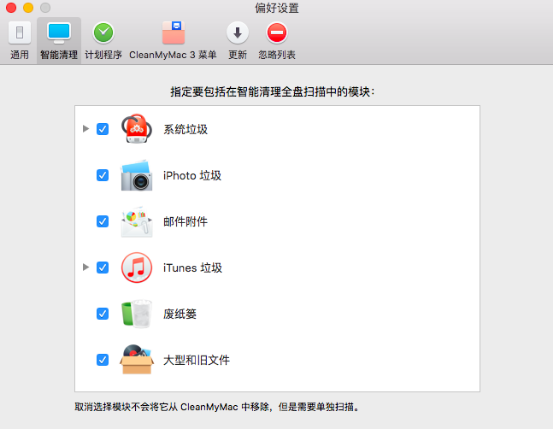This screenshot has height=430, width=554.
Task: Disable the 大型和旧文件 checkbox
Action: pyautogui.click(x=102, y=360)
